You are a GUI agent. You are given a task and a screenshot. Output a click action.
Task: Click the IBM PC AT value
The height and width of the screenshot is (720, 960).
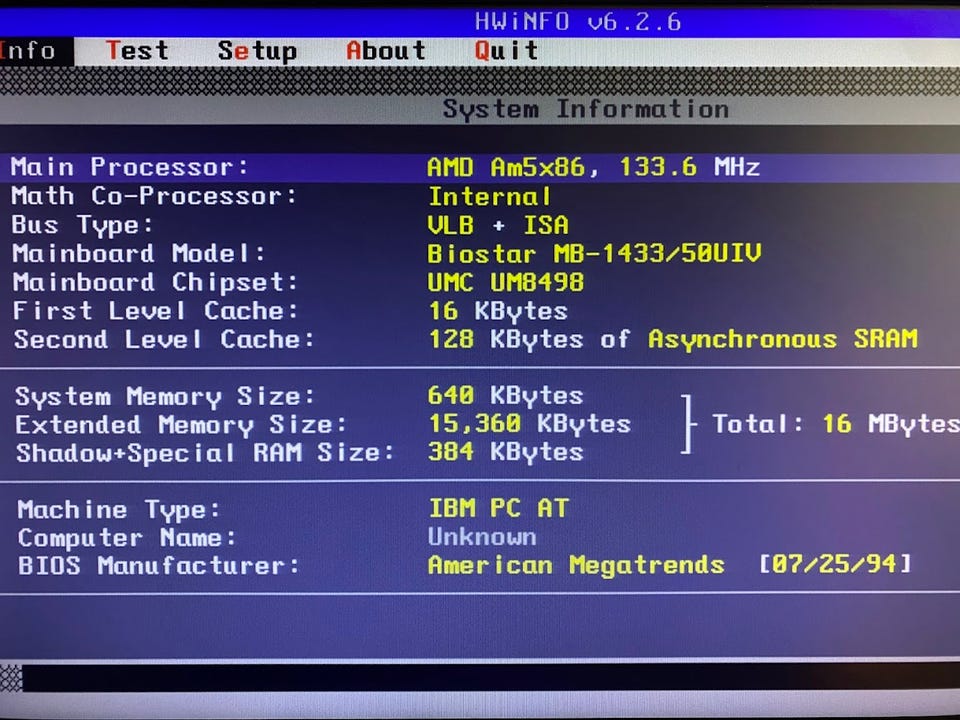click(x=499, y=508)
